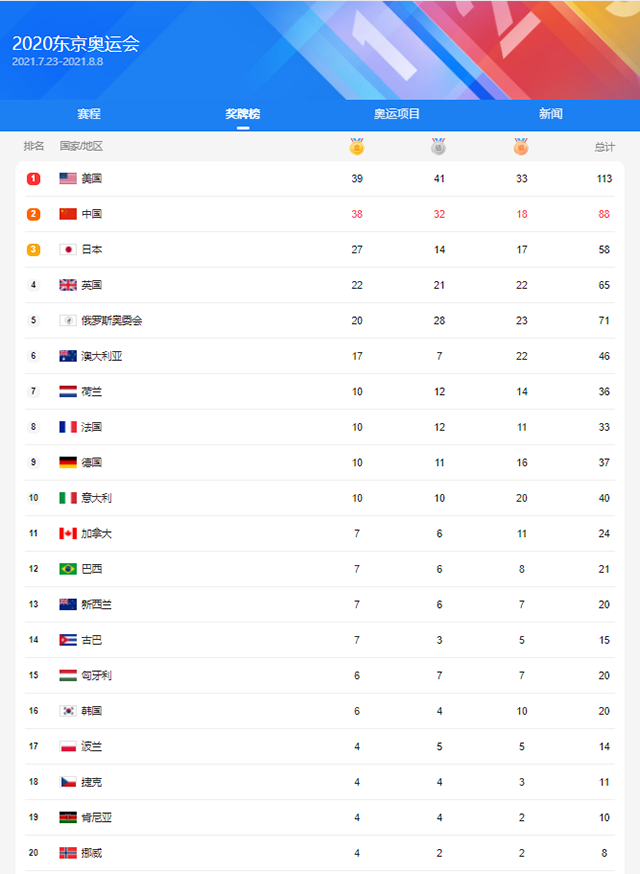Click the silver medal column icon

[439, 147]
